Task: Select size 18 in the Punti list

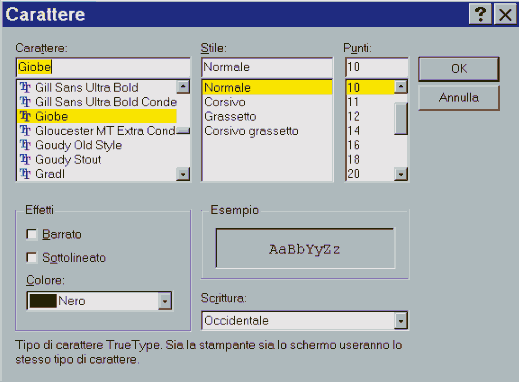Action: 370,160
